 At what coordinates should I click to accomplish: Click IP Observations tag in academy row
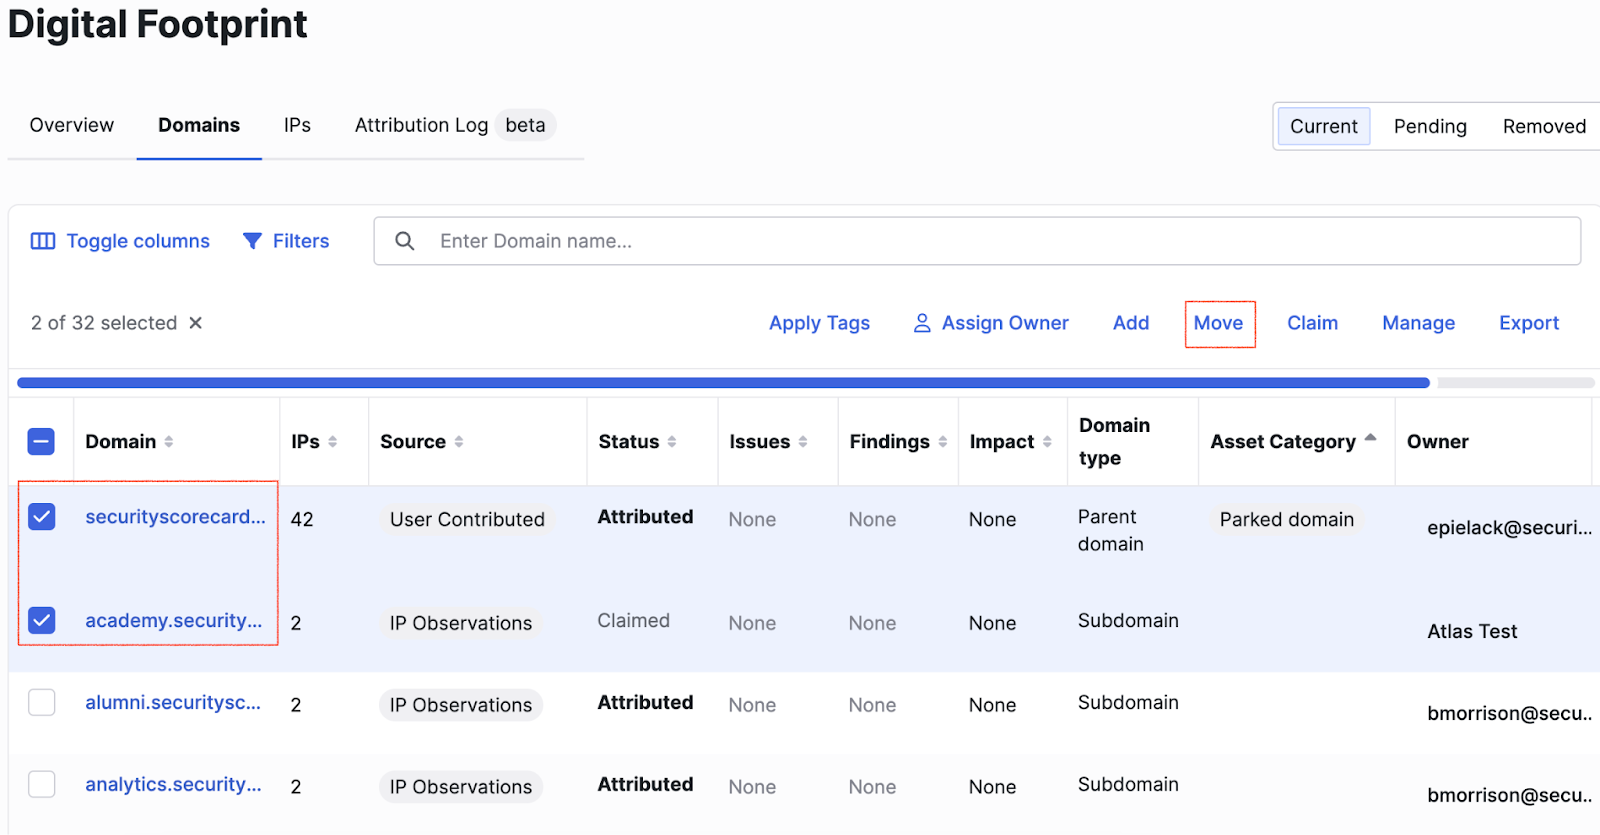pyautogui.click(x=461, y=623)
